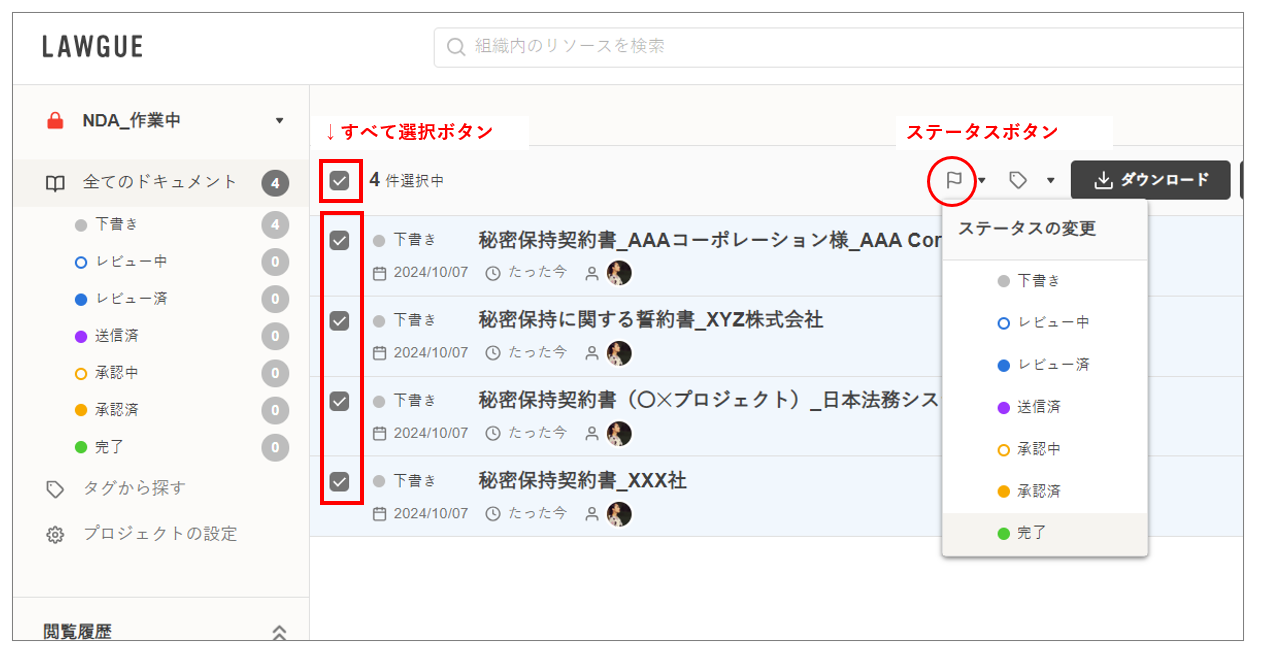Image resolution: width=1263 pixels, height=656 pixels.
Task: Click the gear icon for プロジェクトの設定
Action: pos(56,535)
